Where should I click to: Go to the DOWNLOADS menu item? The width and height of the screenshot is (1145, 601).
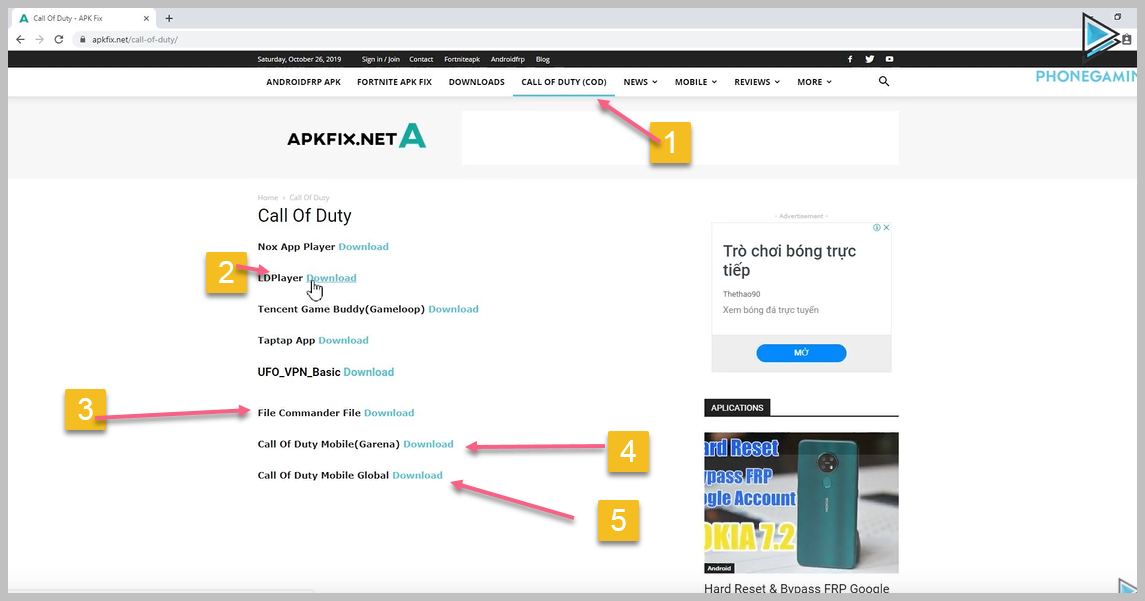pos(477,82)
